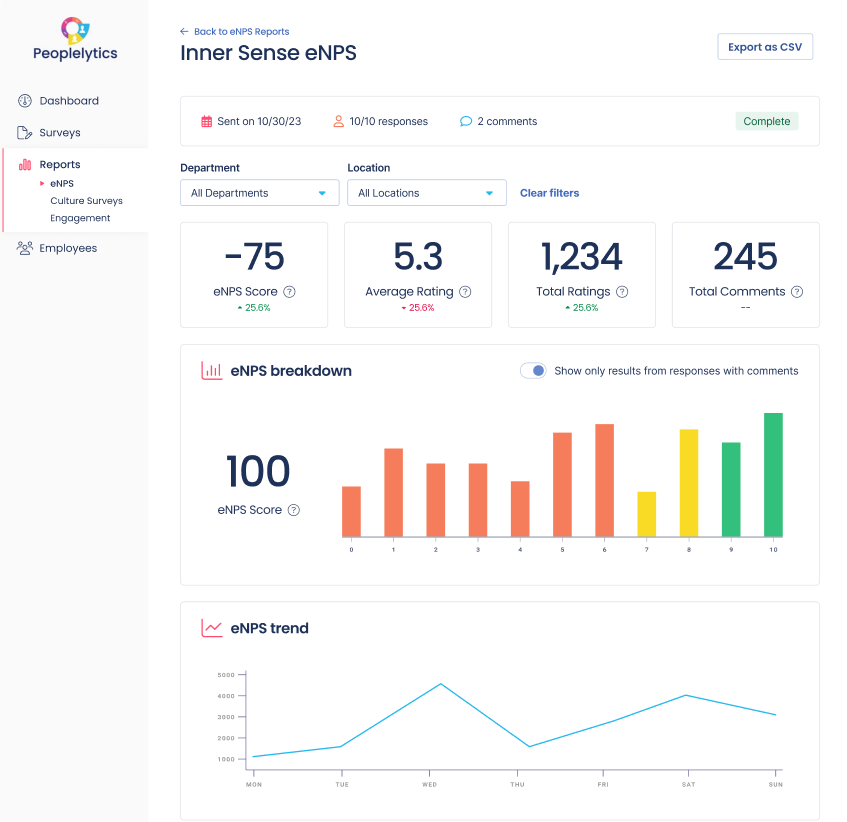Click help icon beside breakdown eNPS Score
The width and height of the screenshot is (847, 822).
[x=293, y=510]
